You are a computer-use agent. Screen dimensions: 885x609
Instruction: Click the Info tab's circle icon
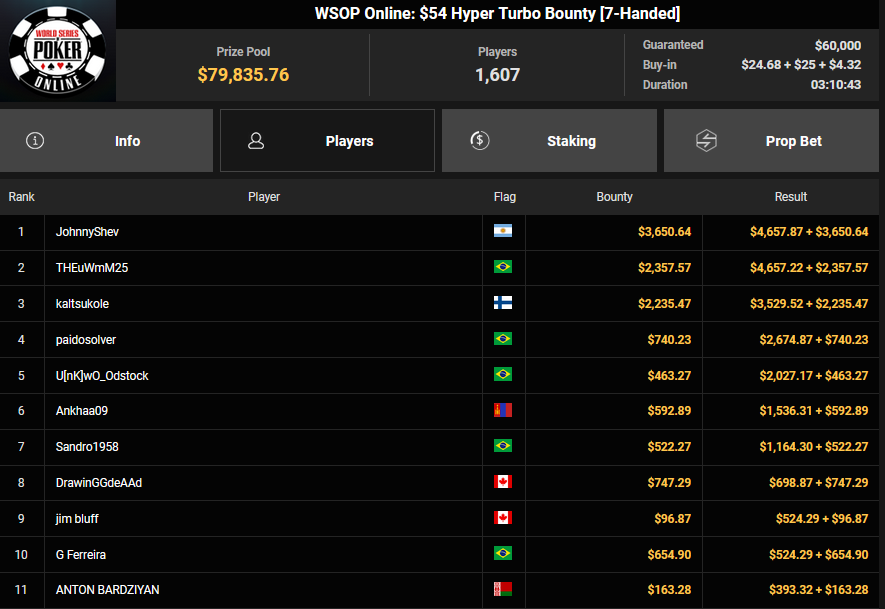tap(35, 141)
